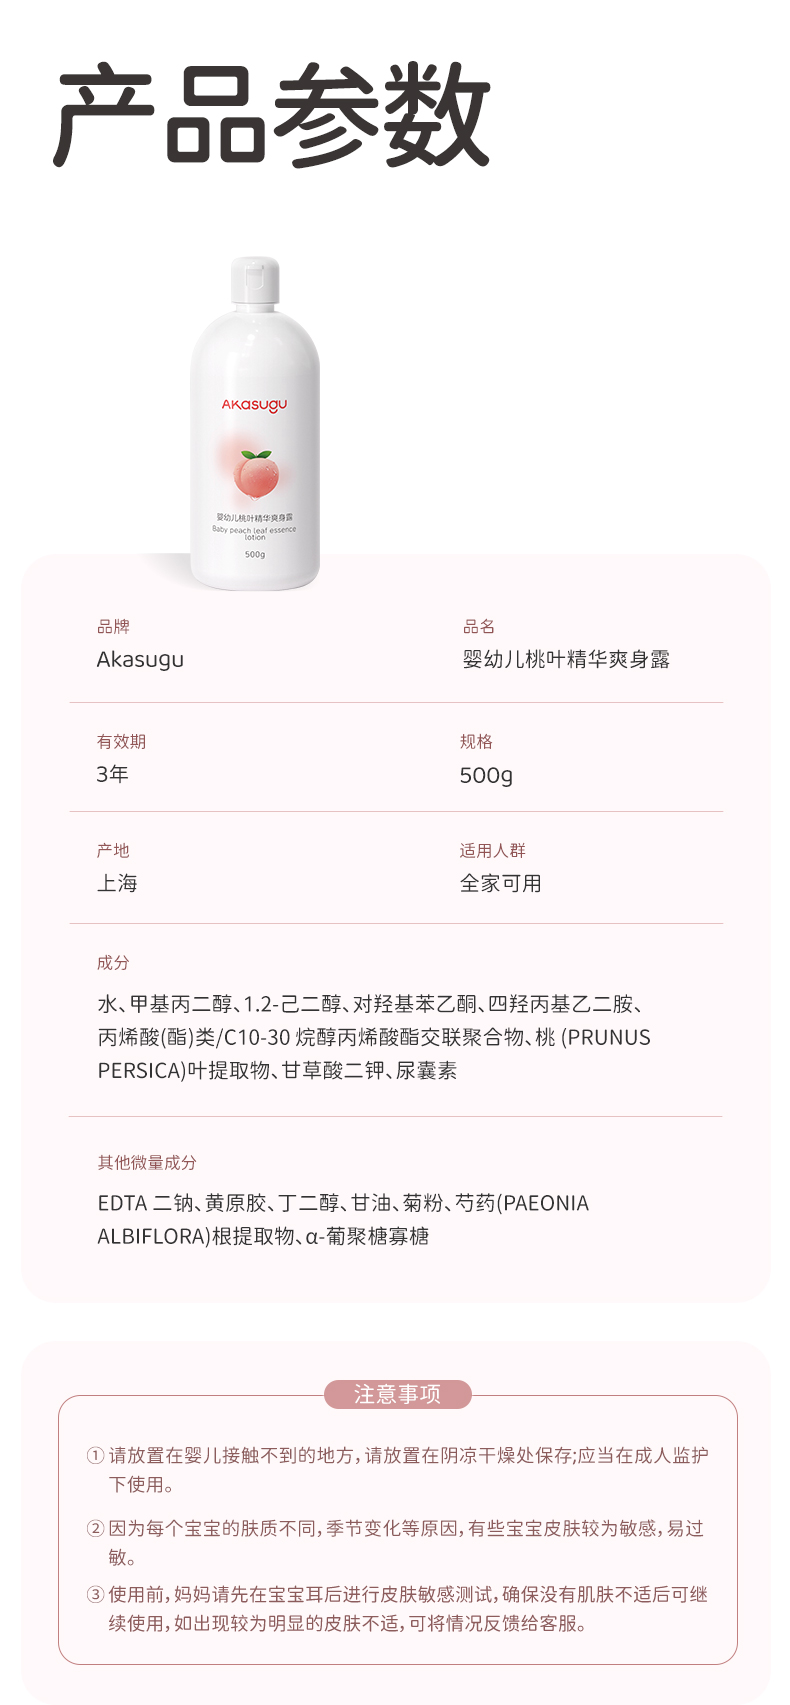Click the bottle's white flip cap
This screenshot has height=1705, width=790.
point(255,280)
